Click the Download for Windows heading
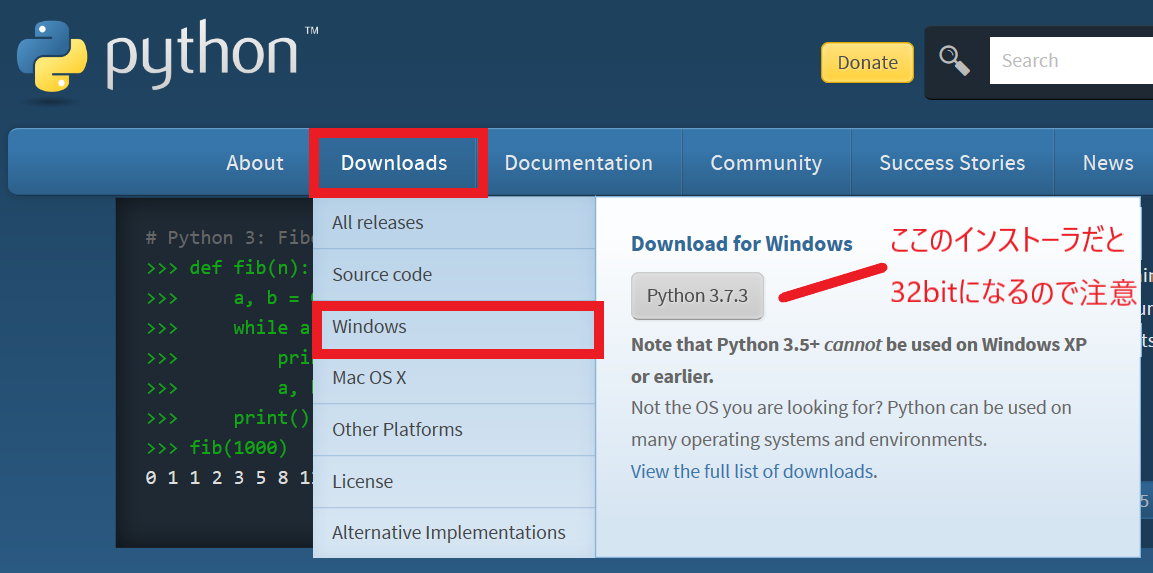 pos(741,244)
